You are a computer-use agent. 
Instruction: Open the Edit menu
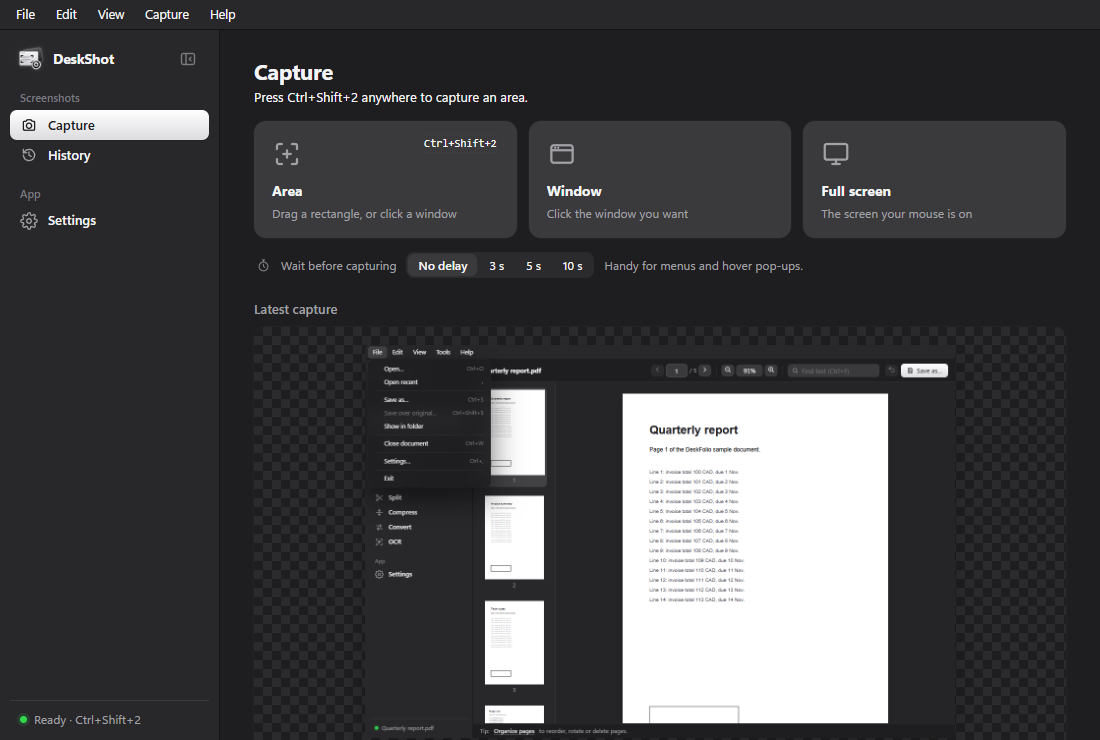tap(66, 14)
